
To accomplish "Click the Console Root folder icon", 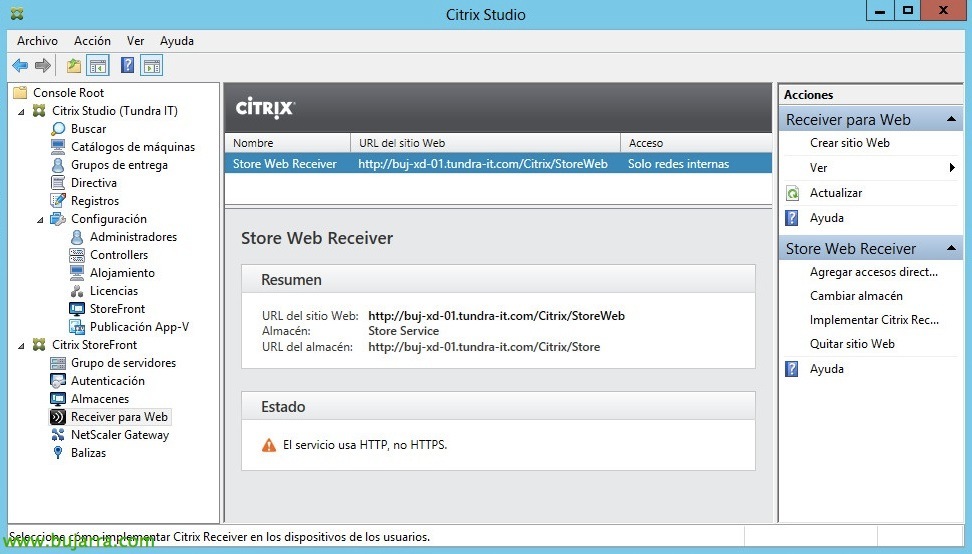I will [x=20, y=92].
